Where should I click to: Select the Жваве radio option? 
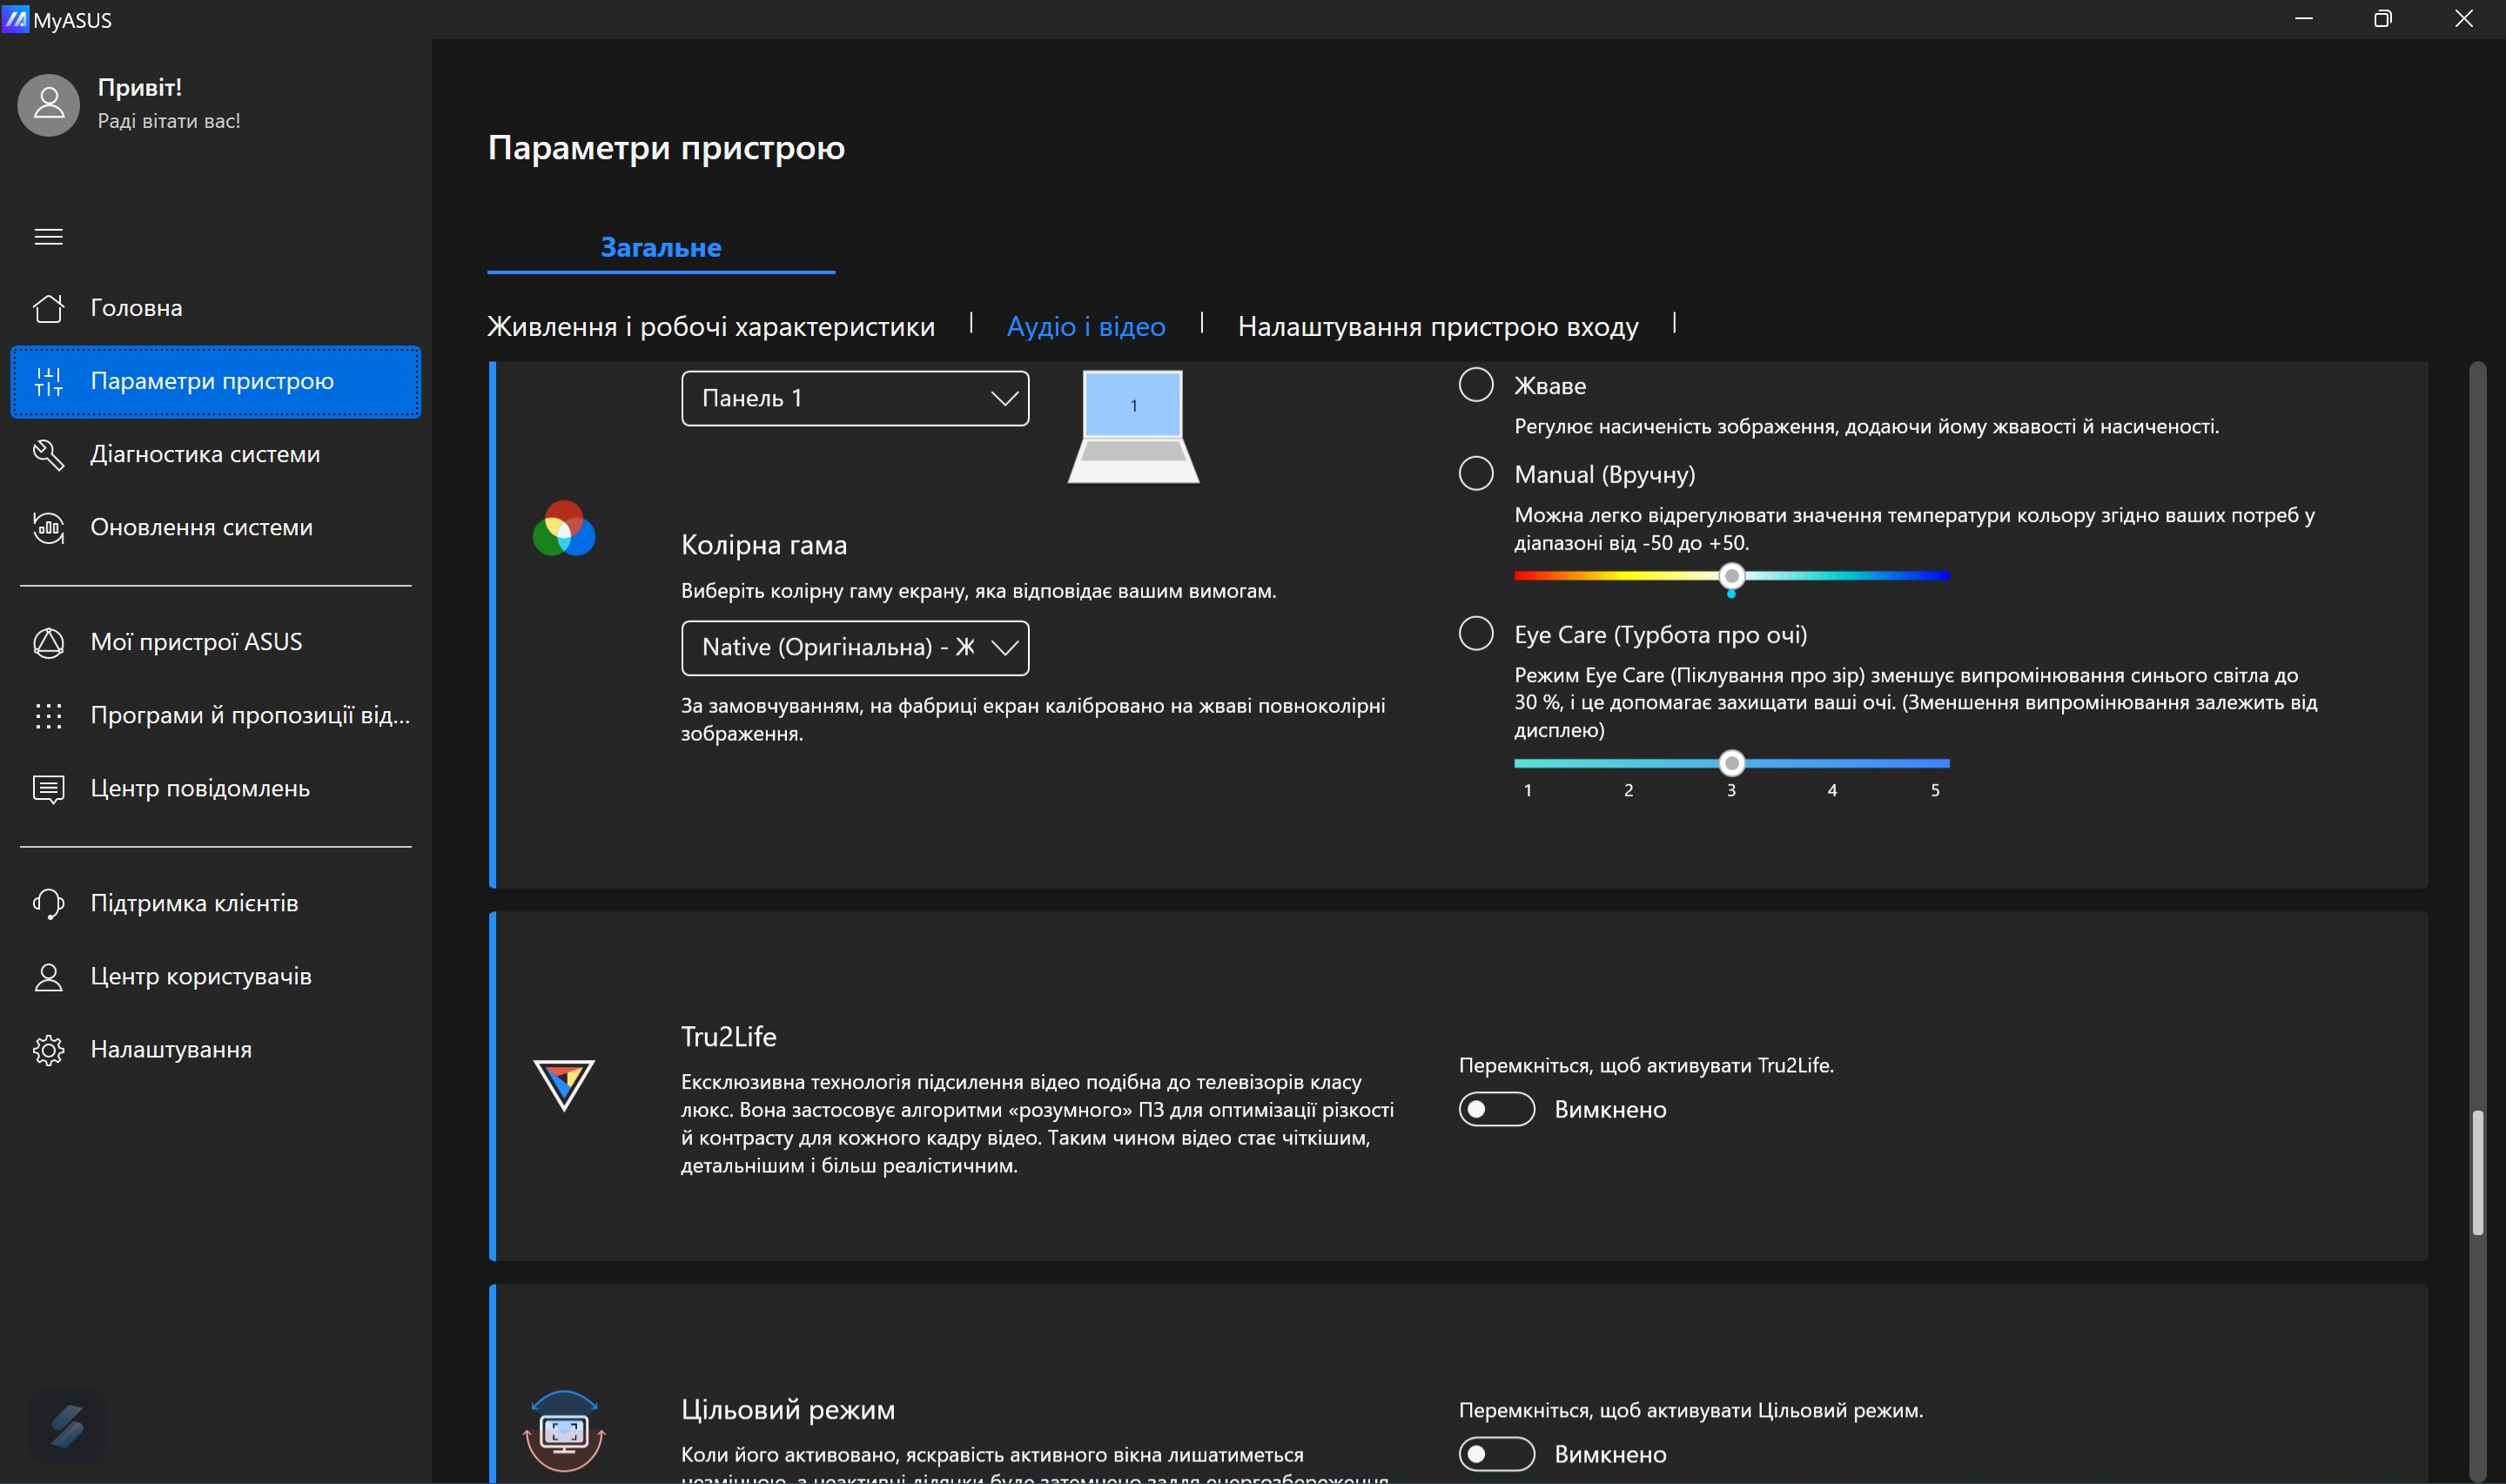(1475, 385)
